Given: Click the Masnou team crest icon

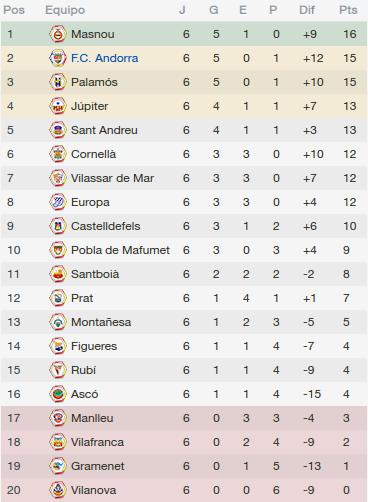Looking at the screenshot, I should 58,34.
